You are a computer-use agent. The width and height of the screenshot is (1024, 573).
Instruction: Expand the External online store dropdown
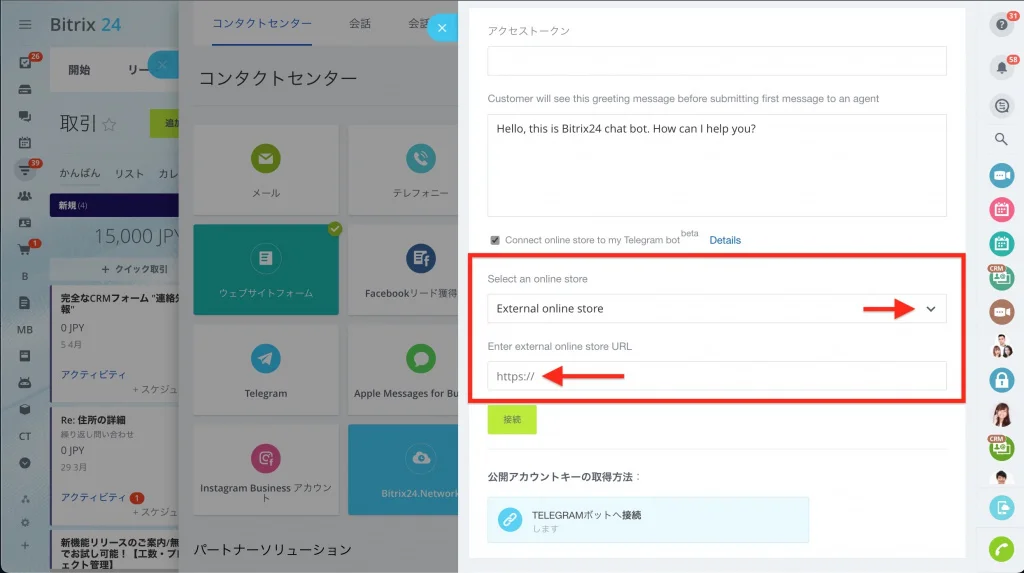pos(716,308)
